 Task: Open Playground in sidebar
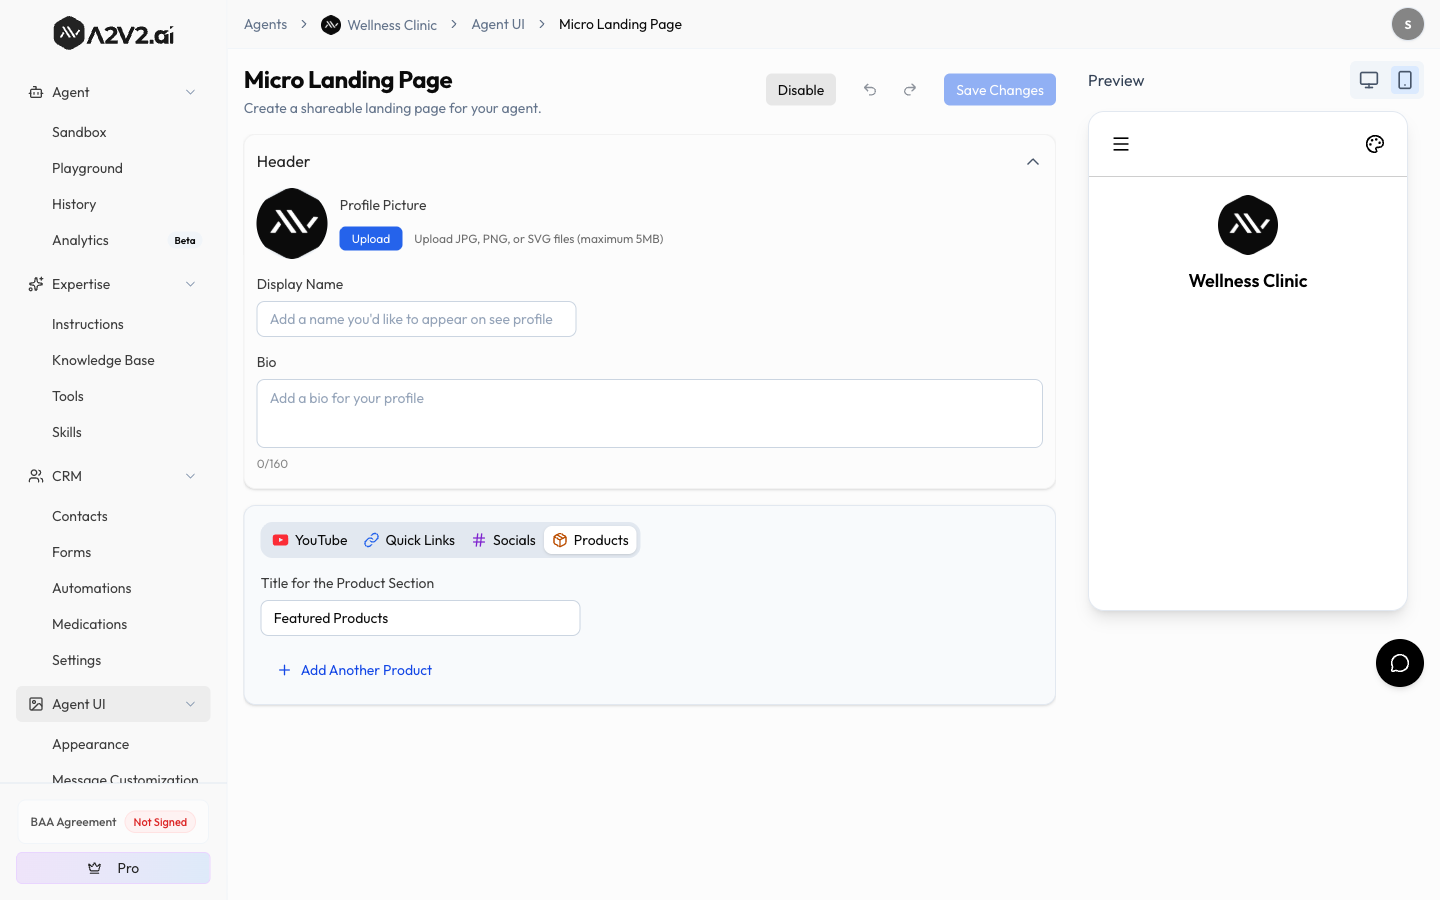click(87, 168)
